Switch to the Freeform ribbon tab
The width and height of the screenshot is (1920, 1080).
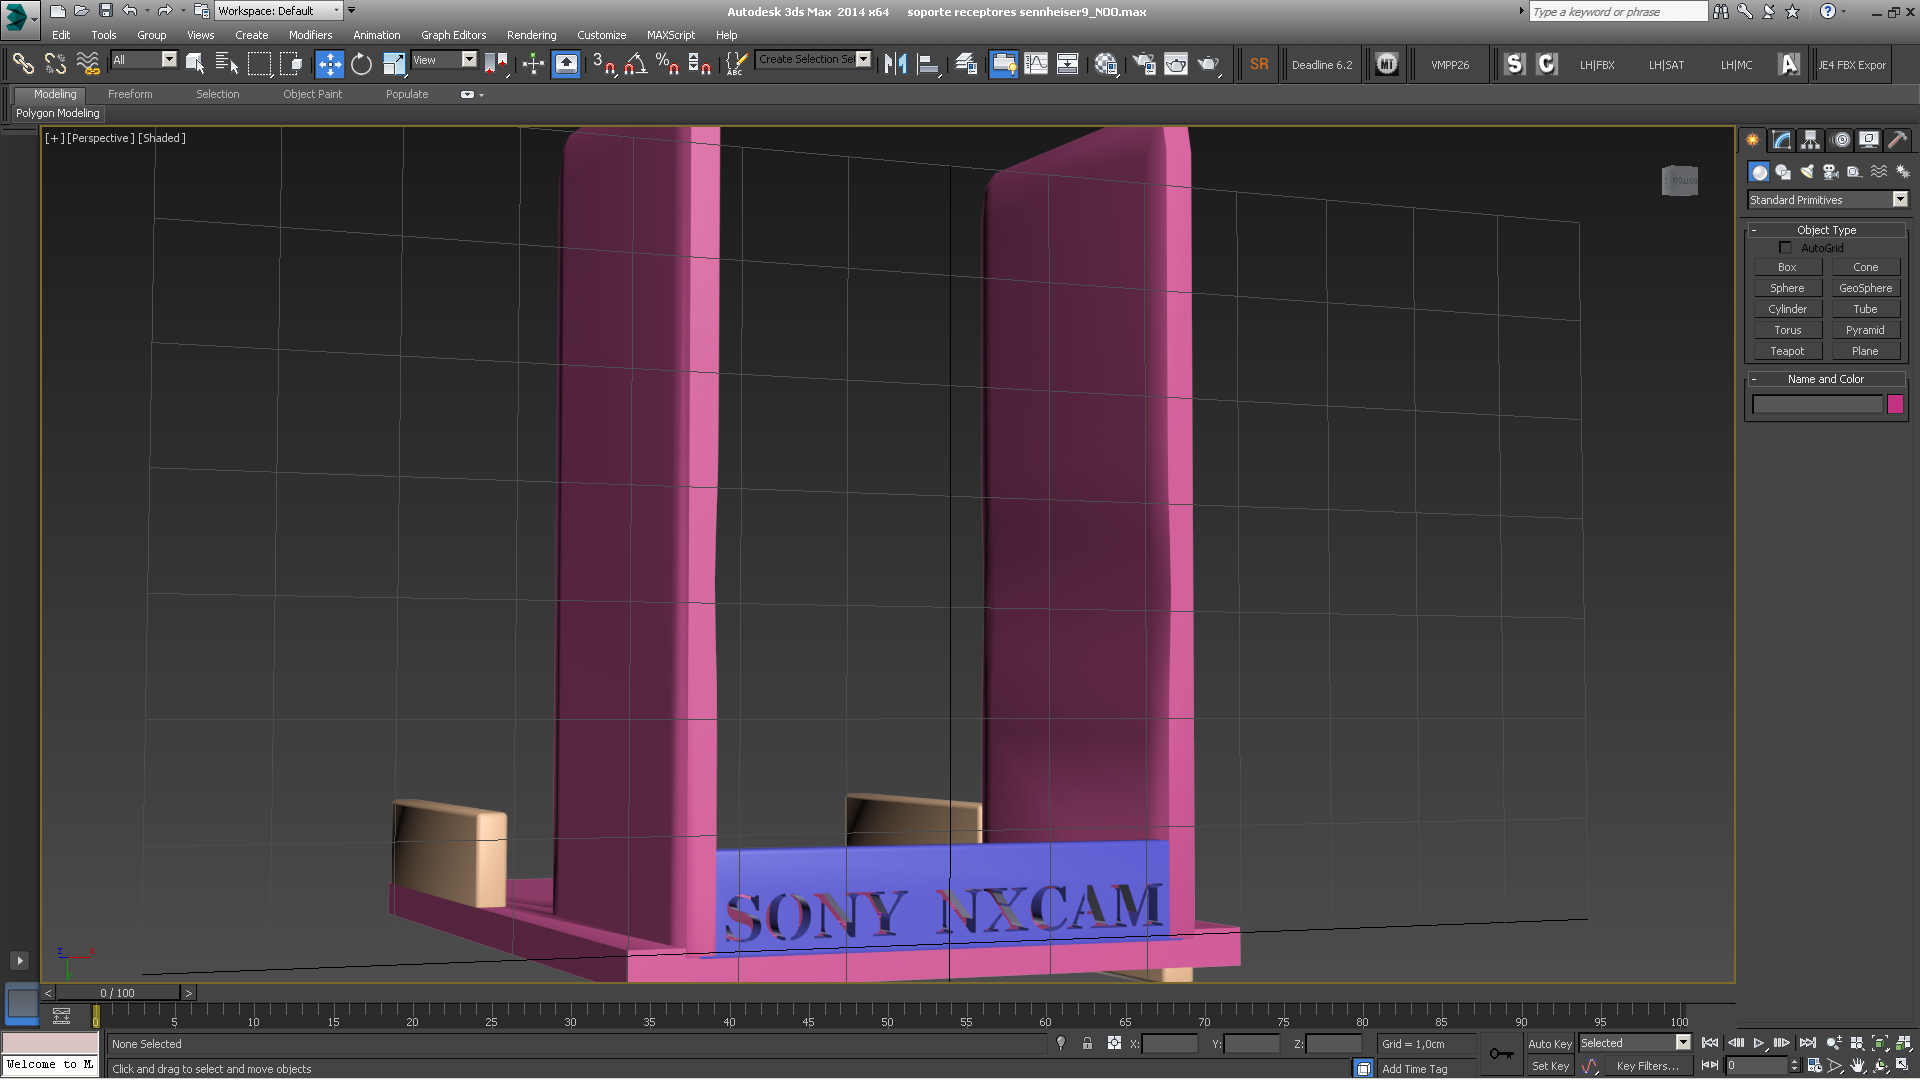coord(130,94)
